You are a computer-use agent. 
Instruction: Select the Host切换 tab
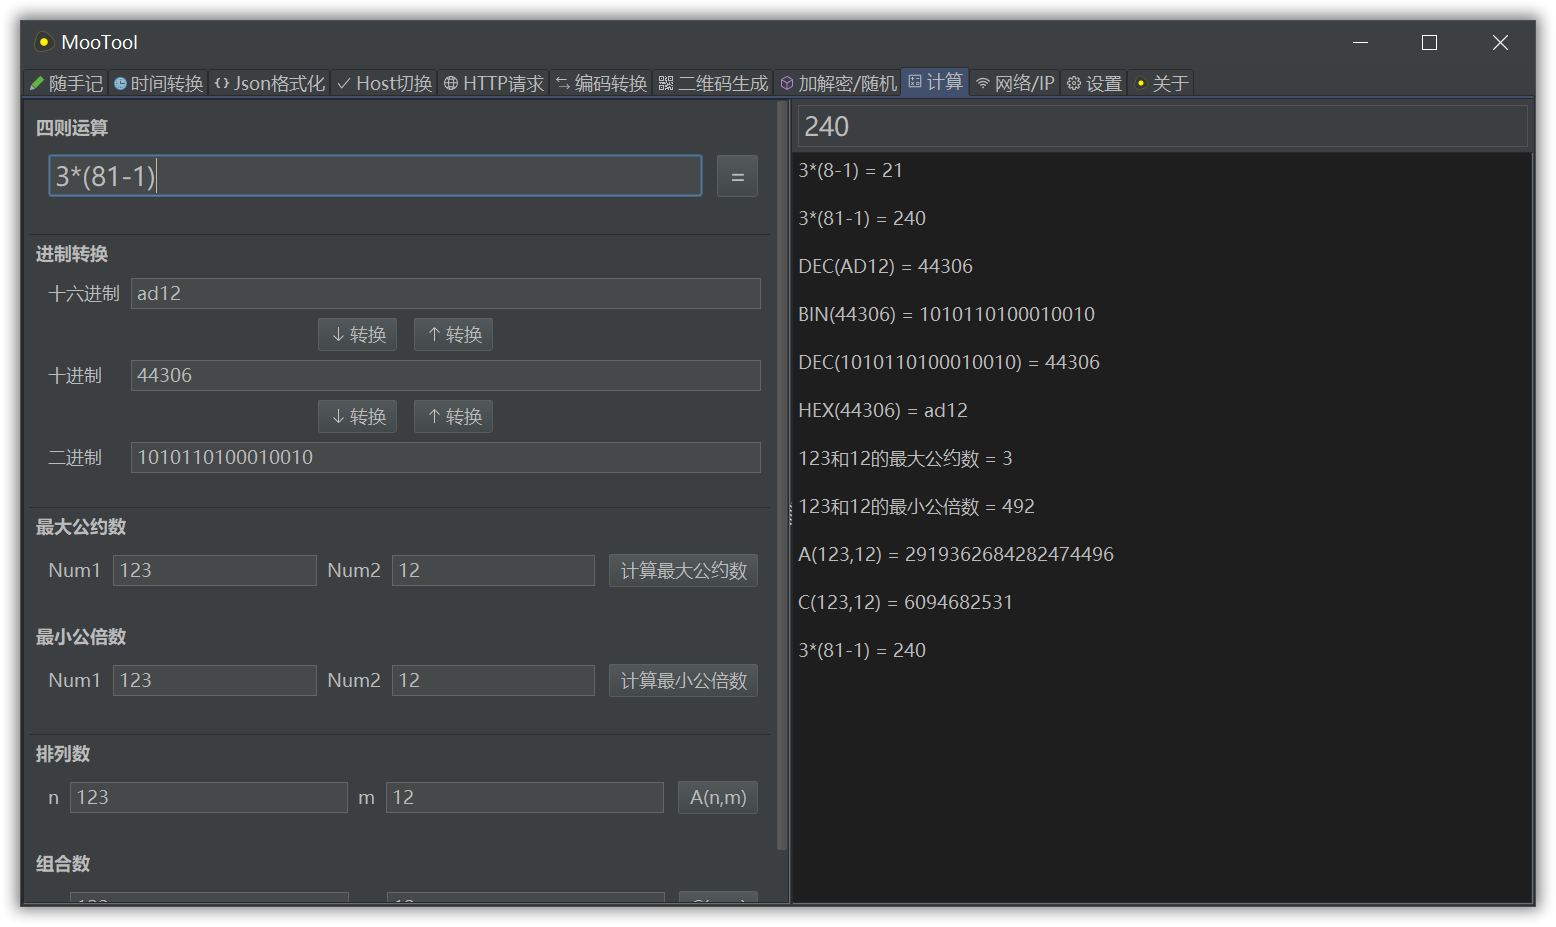[x=385, y=83]
